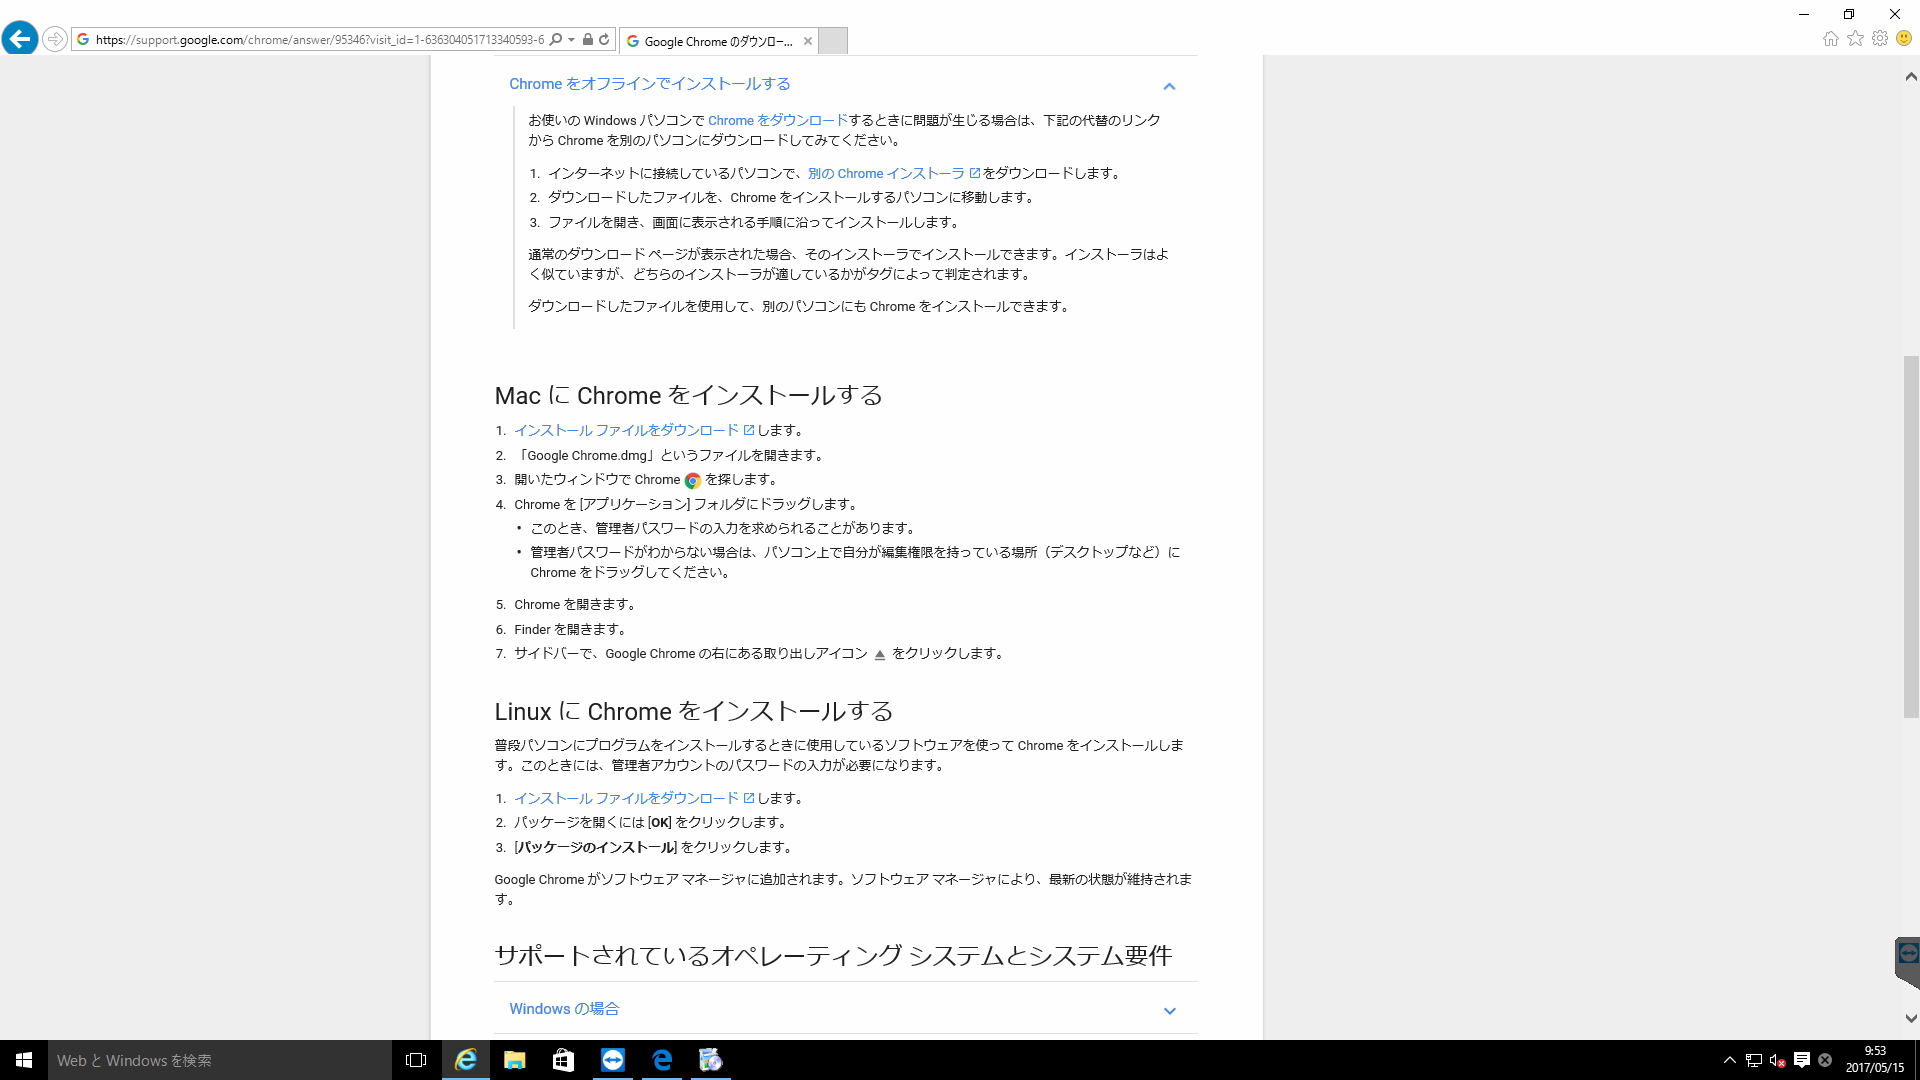Image resolution: width=1920 pixels, height=1080 pixels.
Task: Collapse Chrome をオフラインでインストールする section chevron
Action: tap(1169, 86)
